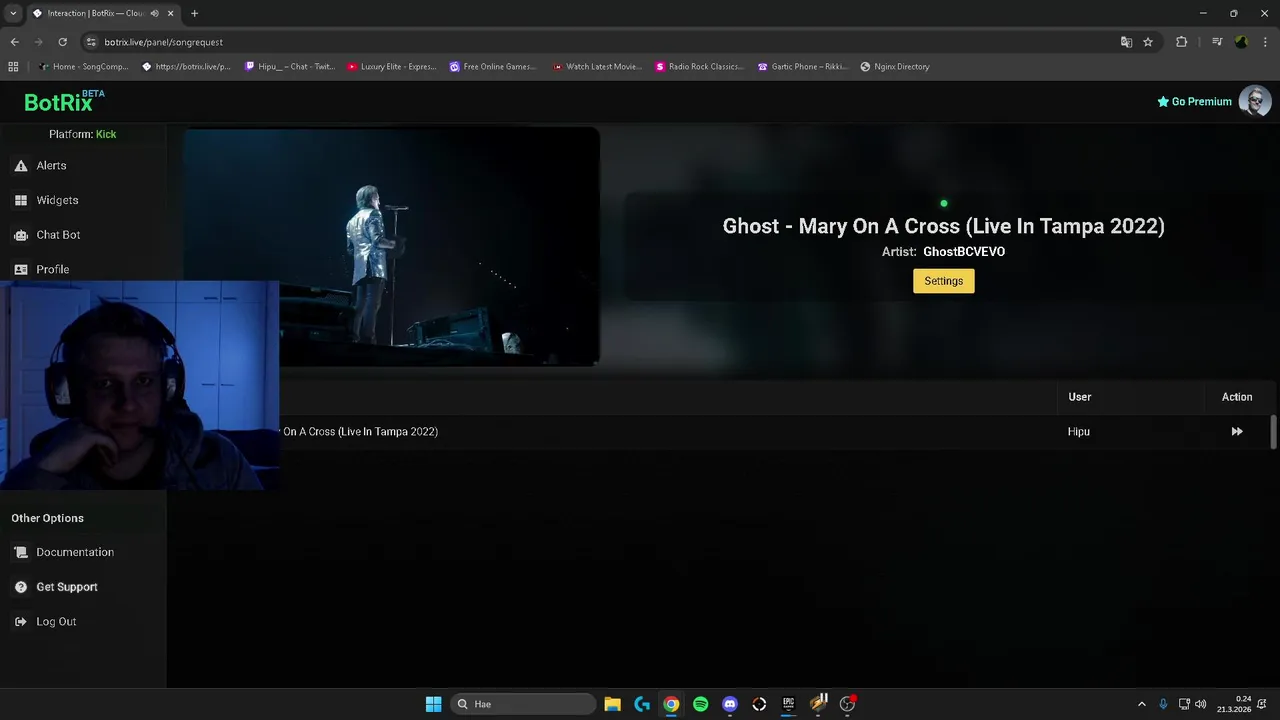
Task: Click the Alerts triangle icon
Action: coord(21,166)
